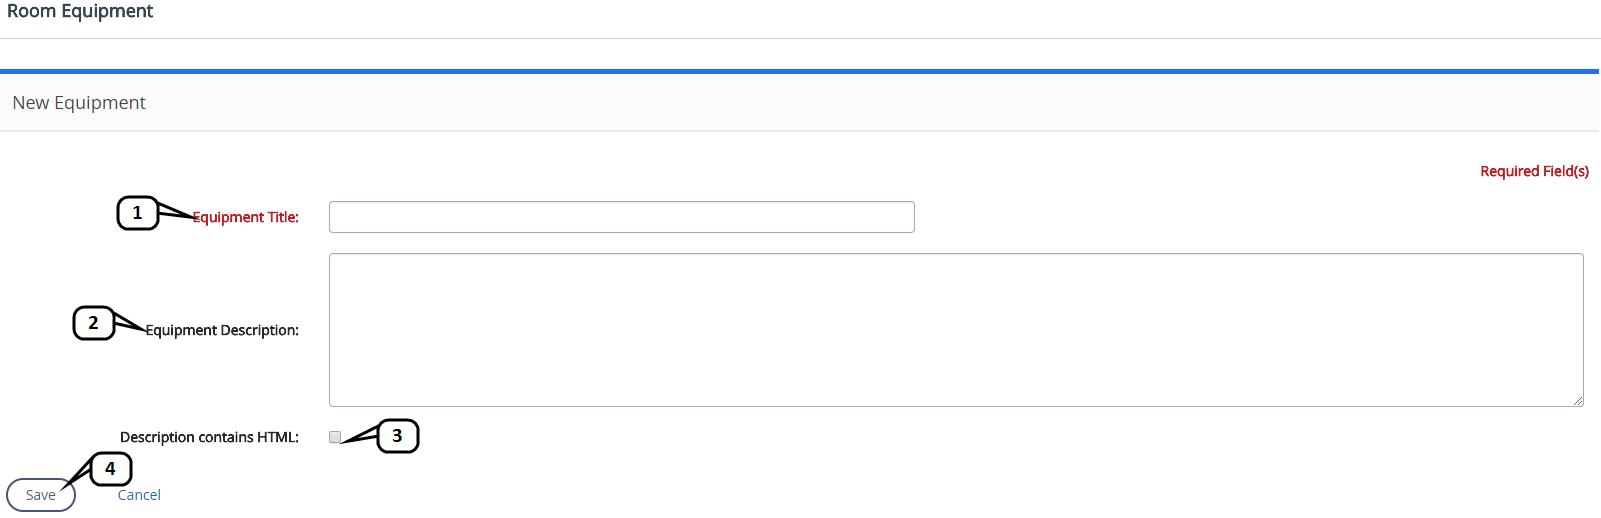Focus the Equipment Description text area
Screen dimensions: 1601x518
pos(955,329)
